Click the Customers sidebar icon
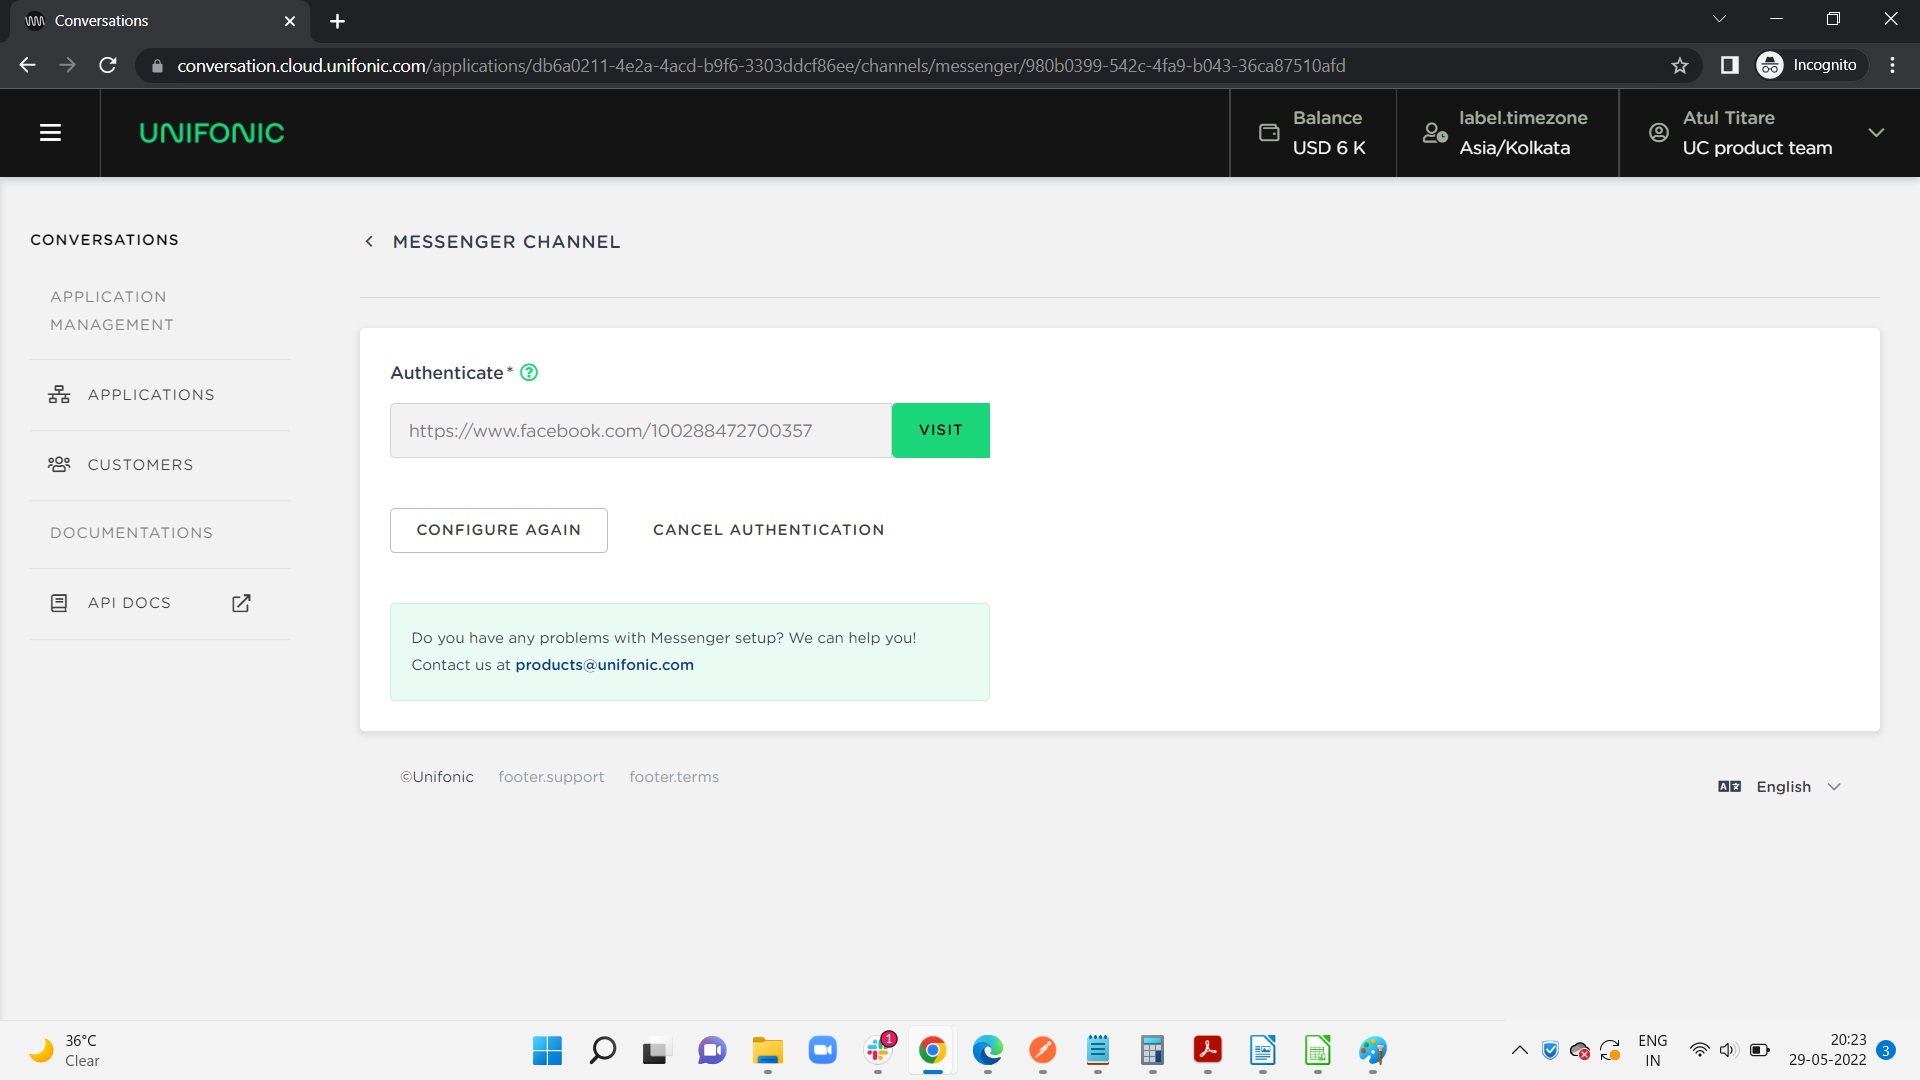The image size is (1920, 1080). click(x=59, y=465)
